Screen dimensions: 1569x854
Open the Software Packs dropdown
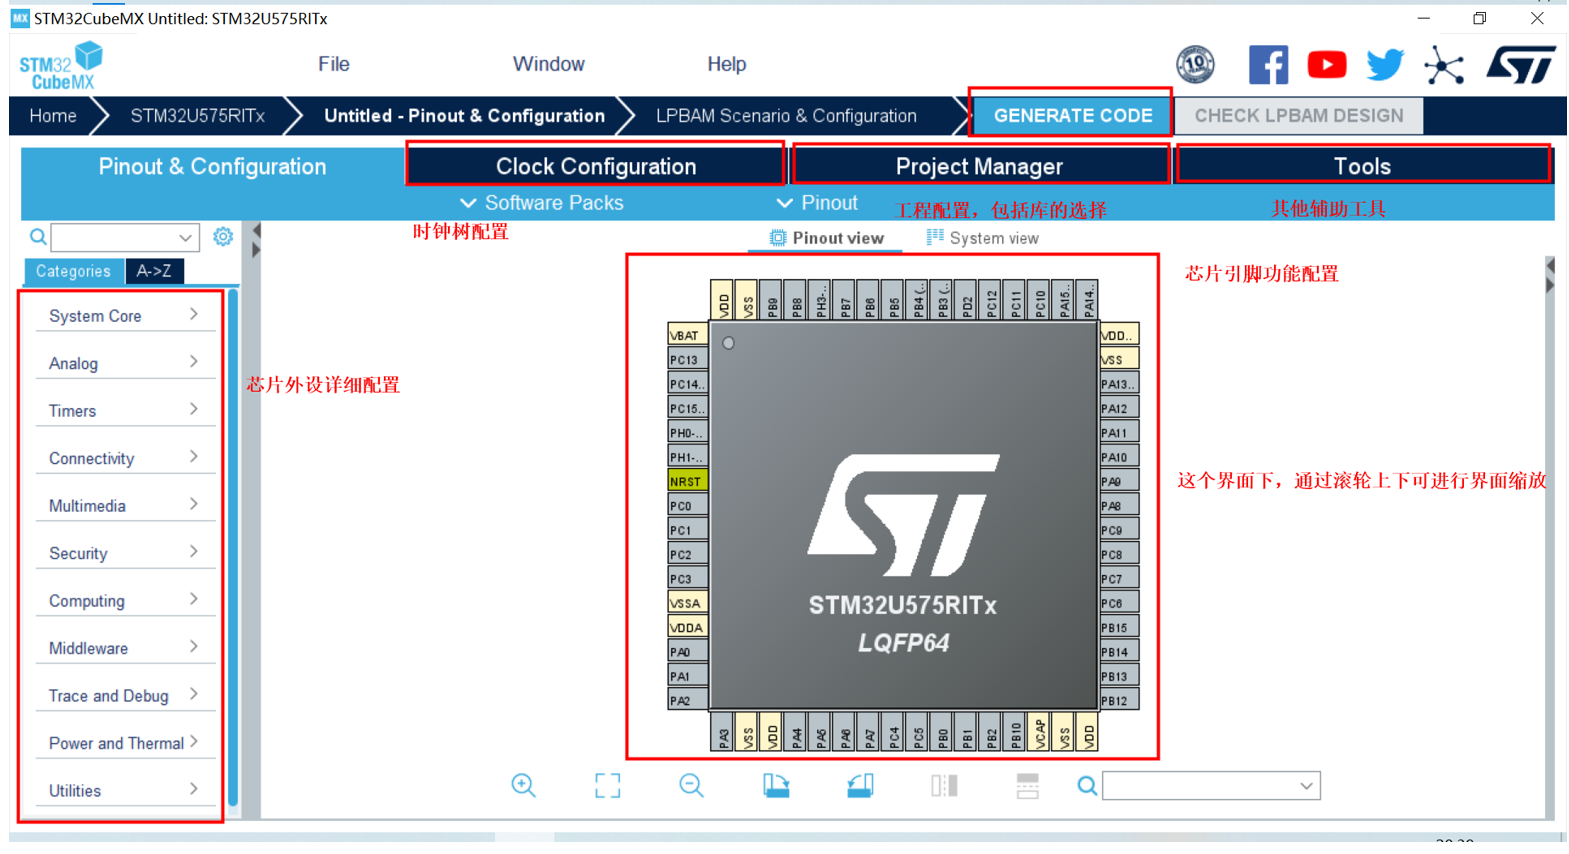(x=541, y=203)
